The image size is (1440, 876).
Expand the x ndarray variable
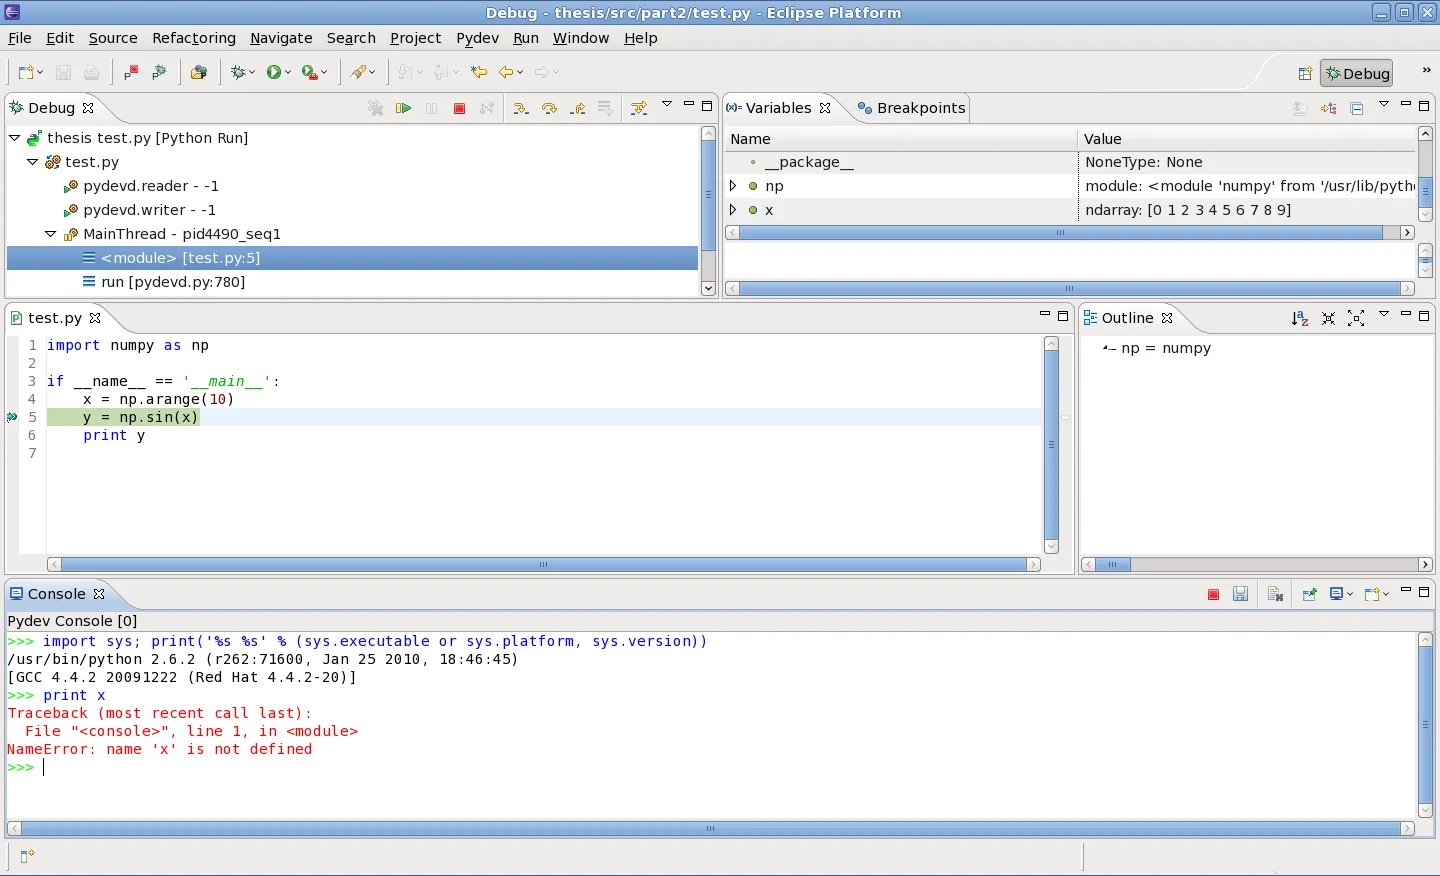click(x=733, y=210)
